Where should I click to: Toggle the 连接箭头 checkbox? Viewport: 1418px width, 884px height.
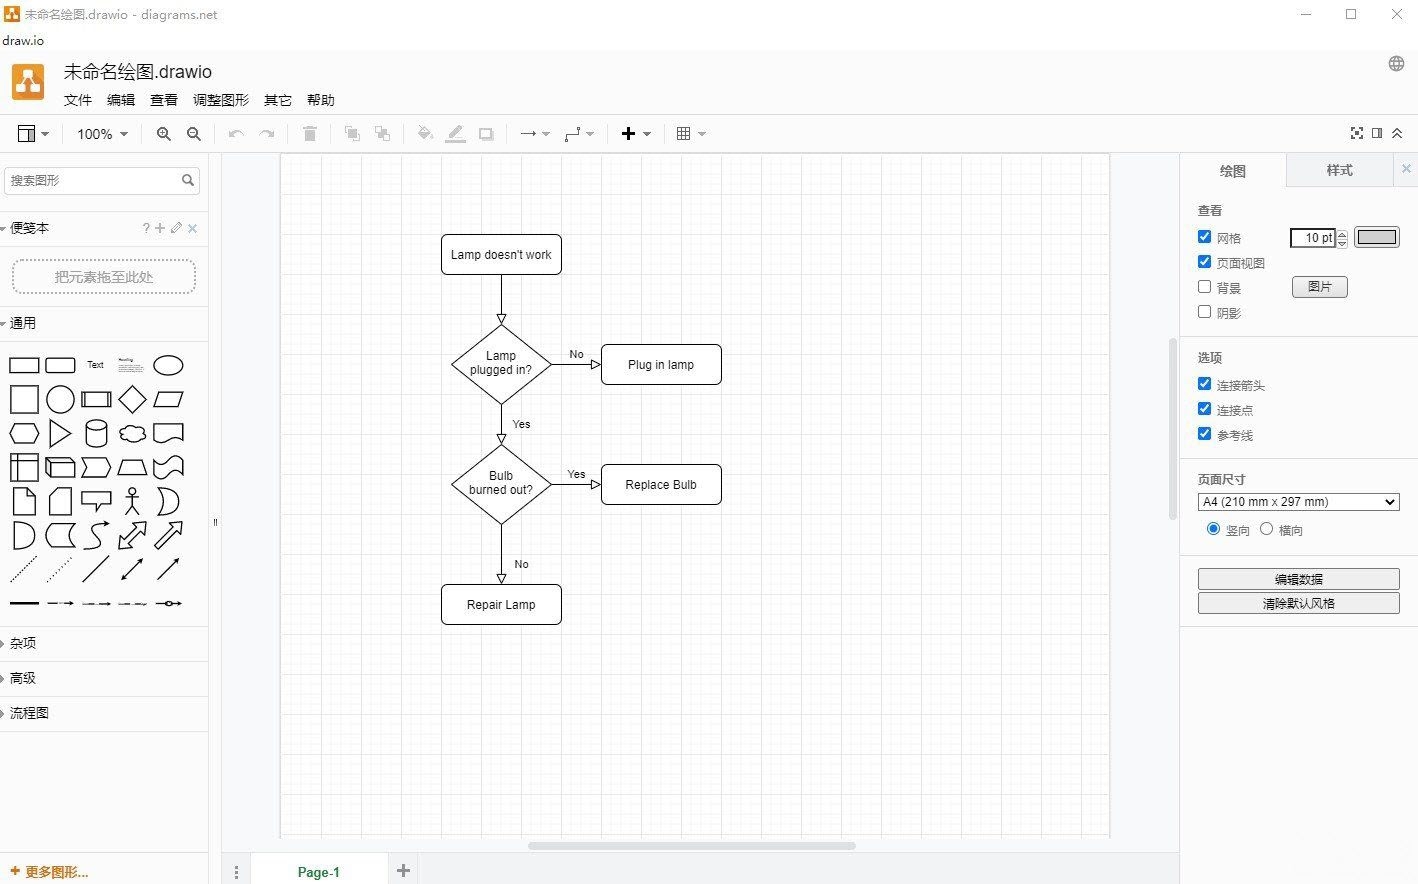point(1205,384)
